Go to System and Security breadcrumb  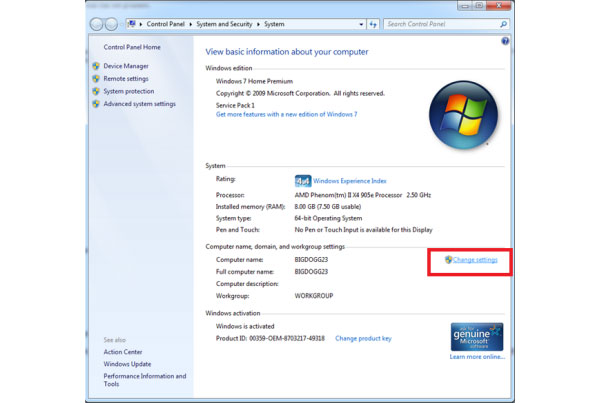click(x=224, y=24)
